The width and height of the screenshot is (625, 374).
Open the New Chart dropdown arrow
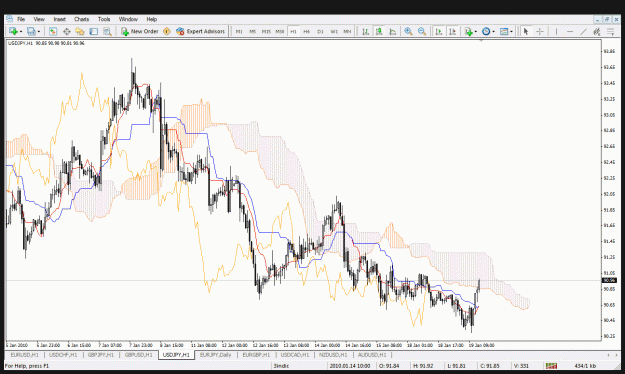click(21, 31)
